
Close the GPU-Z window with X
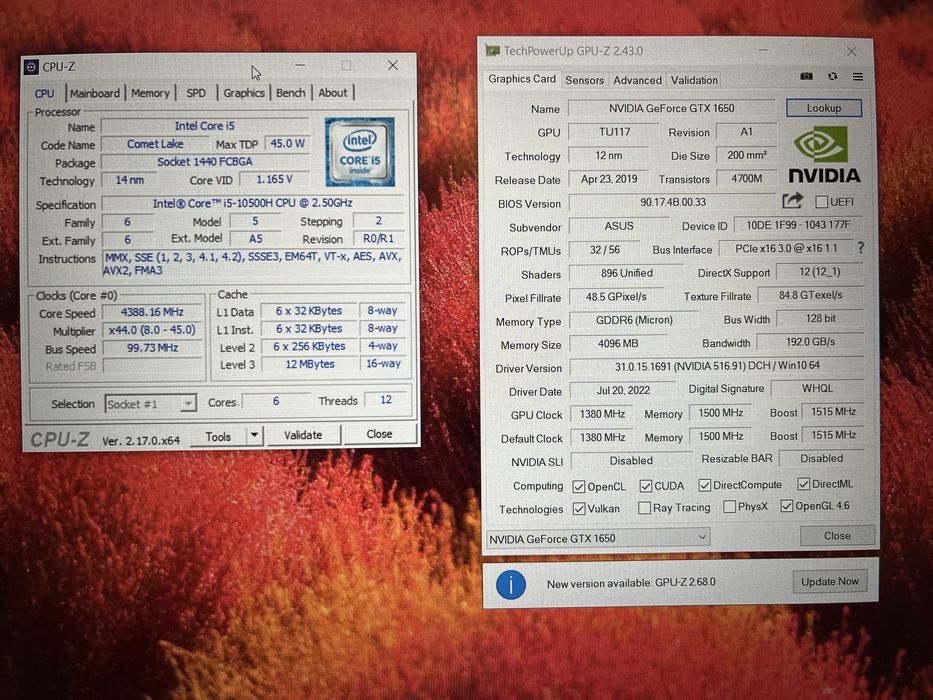point(851,52)
